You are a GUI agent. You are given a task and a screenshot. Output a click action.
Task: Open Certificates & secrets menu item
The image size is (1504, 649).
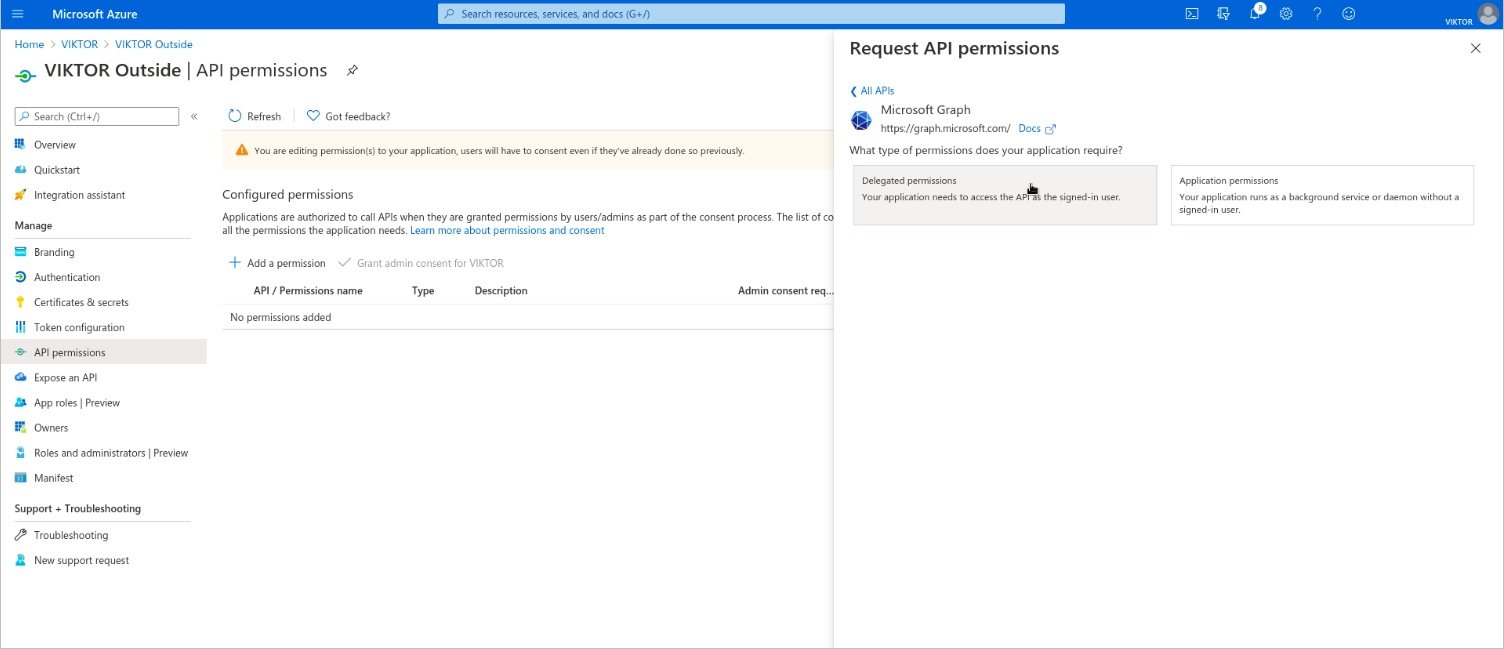pyautogui.click(x=81, y=302)
